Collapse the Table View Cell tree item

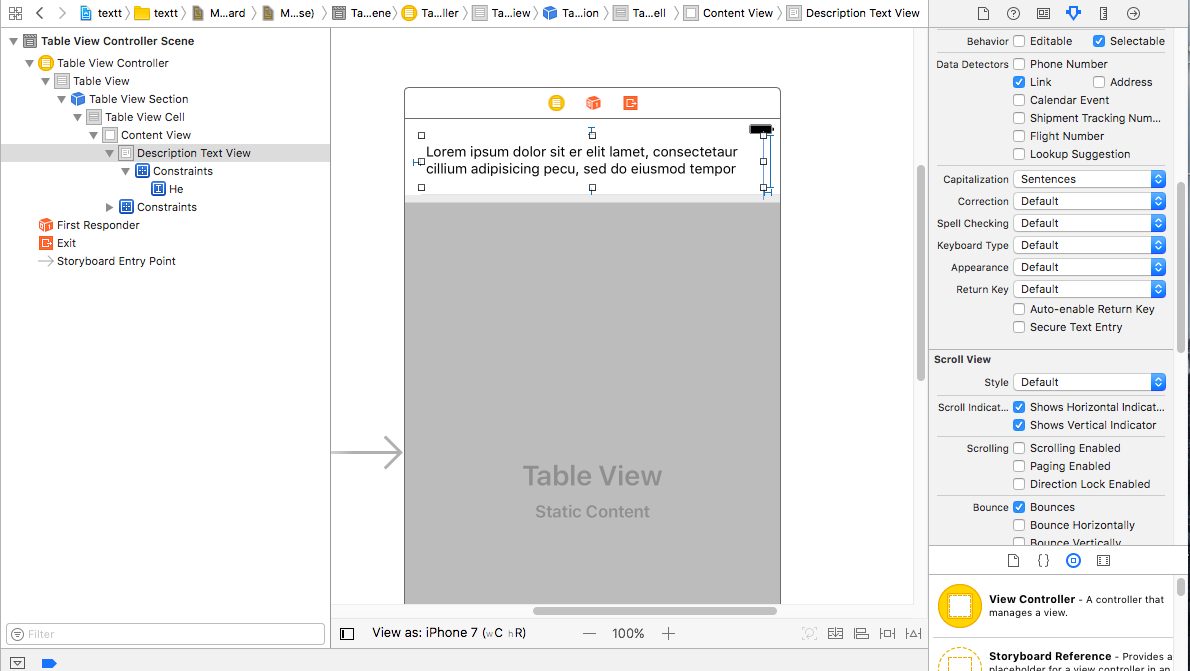tap(77, 116)
